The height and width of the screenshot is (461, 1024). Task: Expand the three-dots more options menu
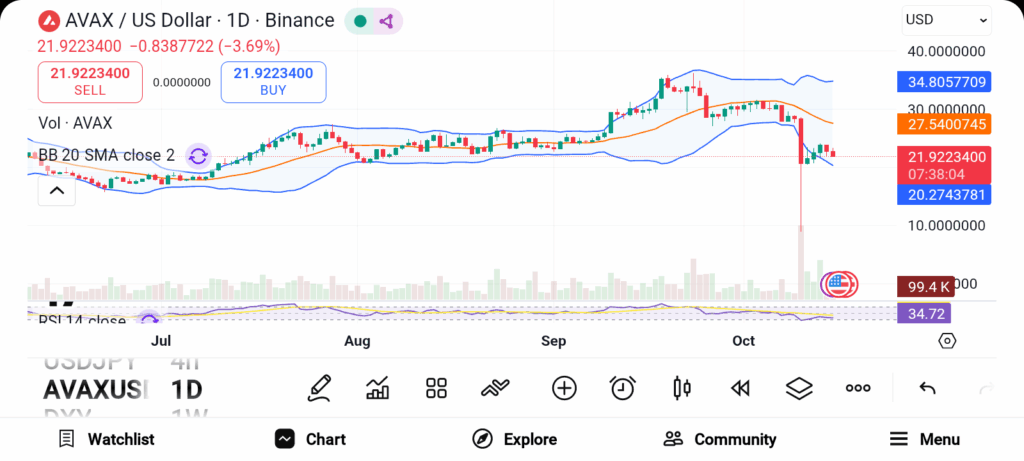(x=858, y=388)
